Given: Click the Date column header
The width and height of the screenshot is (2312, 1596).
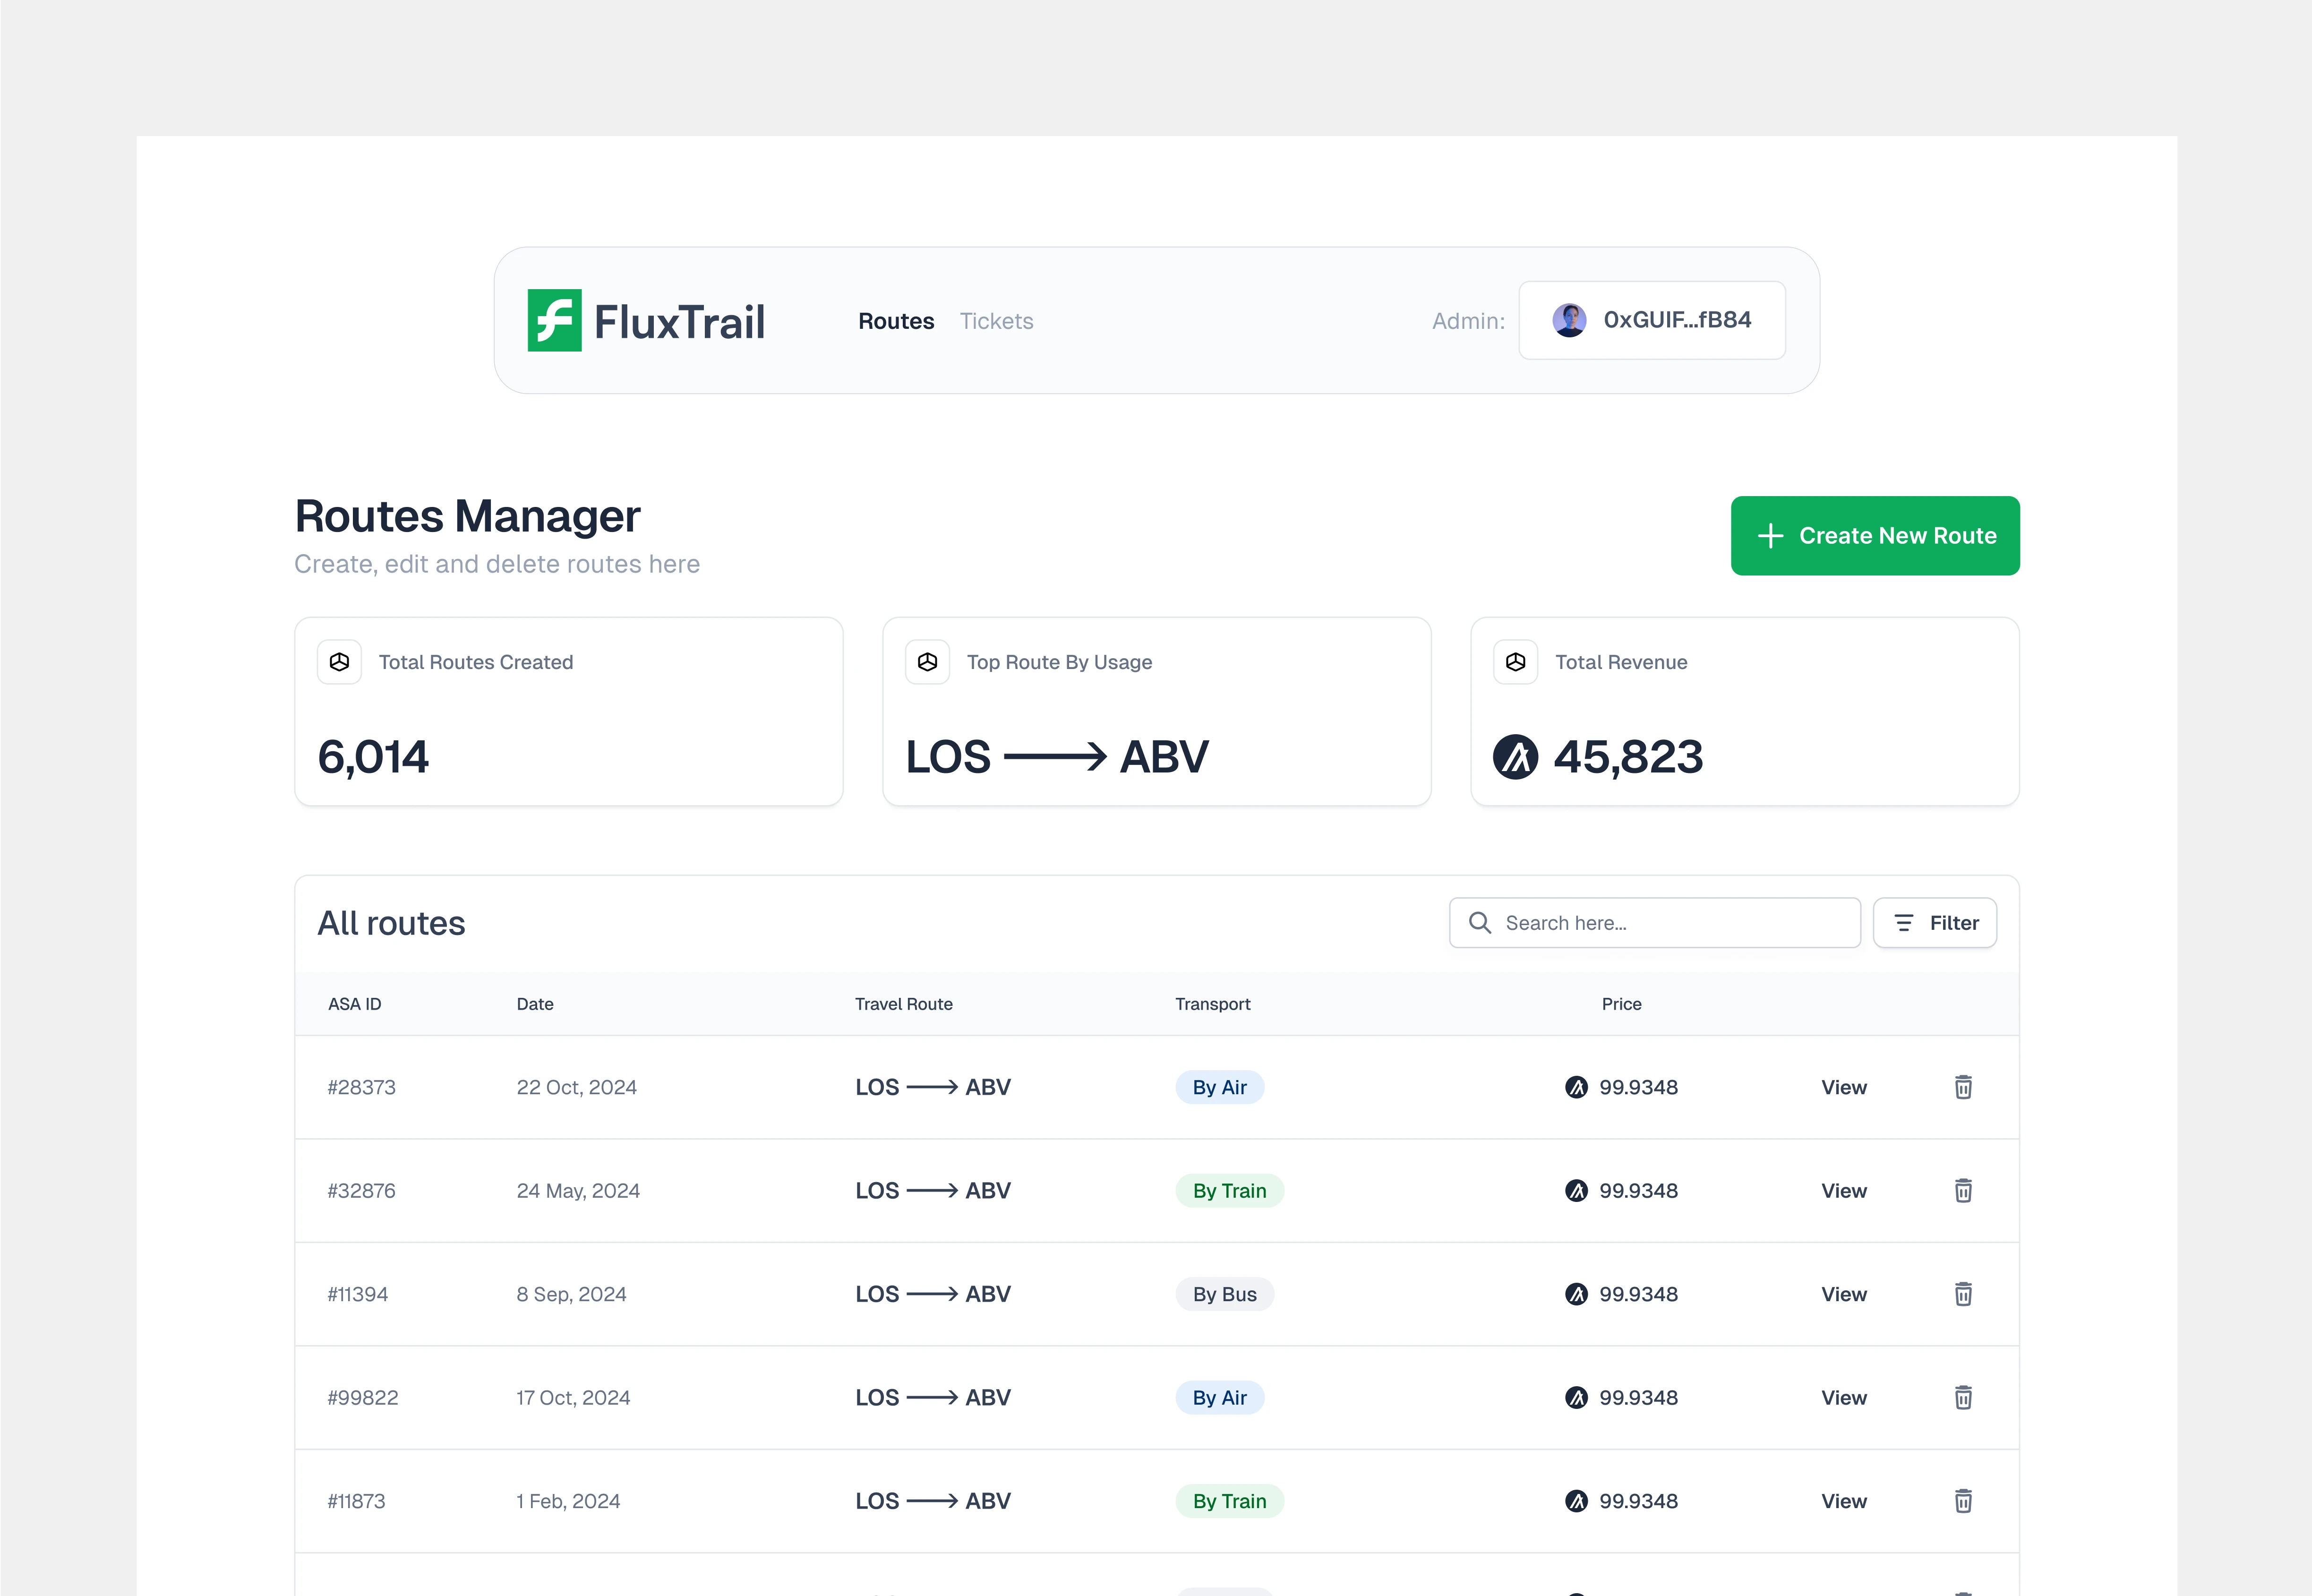Looking at the screenshot, I should tap(535, 1004).
